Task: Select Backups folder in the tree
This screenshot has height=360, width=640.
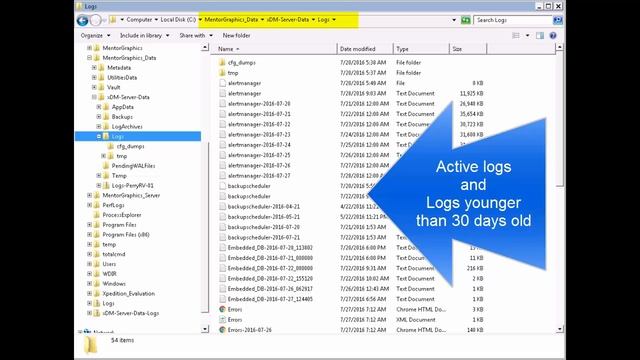Action: coord(122,117)
